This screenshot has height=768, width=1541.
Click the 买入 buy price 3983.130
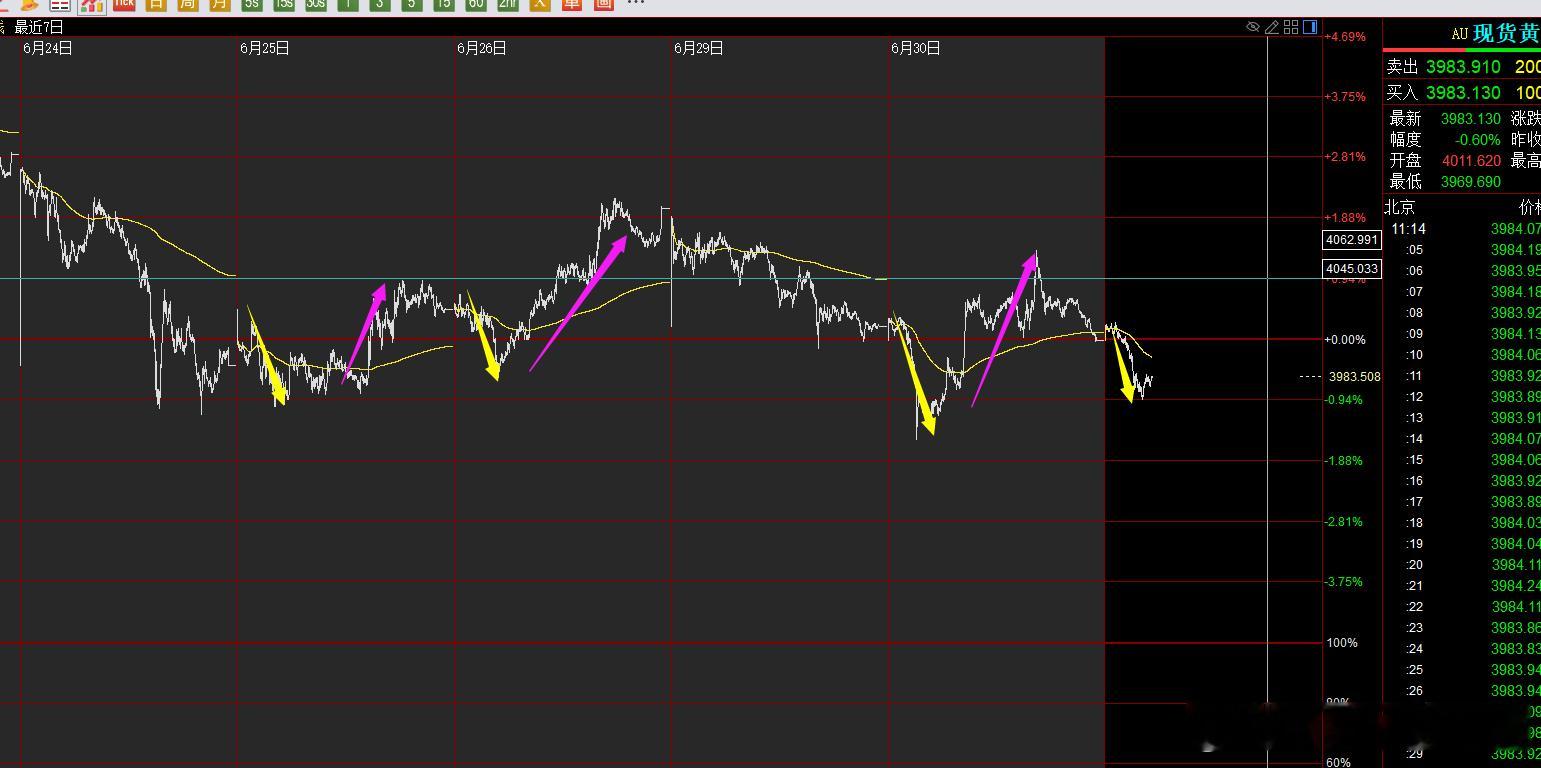(1463, 92)
